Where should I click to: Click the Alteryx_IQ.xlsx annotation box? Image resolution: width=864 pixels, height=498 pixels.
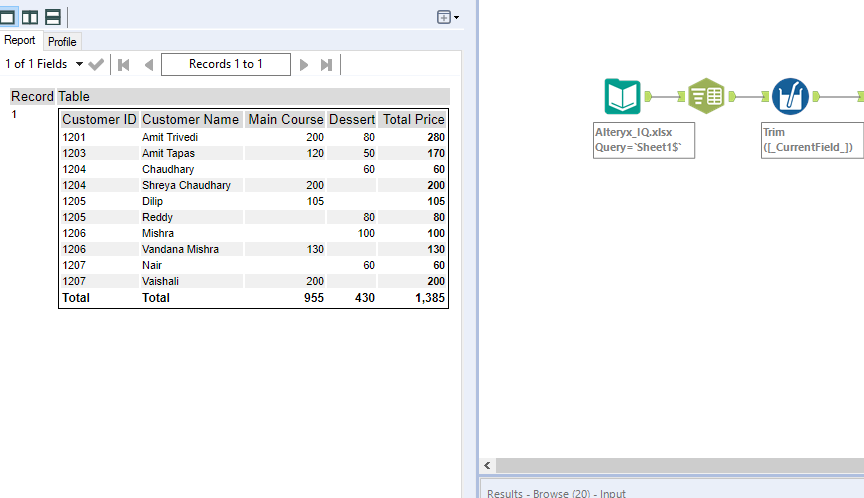[644, 140]
